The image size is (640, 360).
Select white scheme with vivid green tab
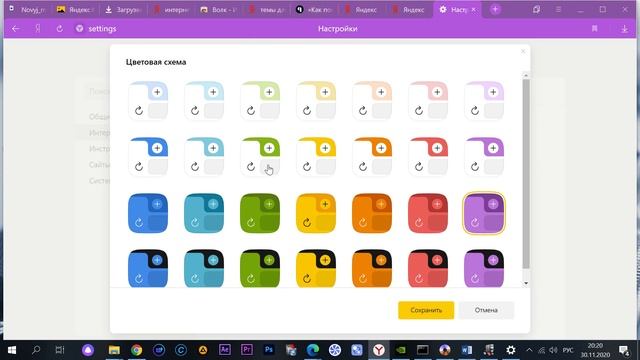click(x=260, y=157)
